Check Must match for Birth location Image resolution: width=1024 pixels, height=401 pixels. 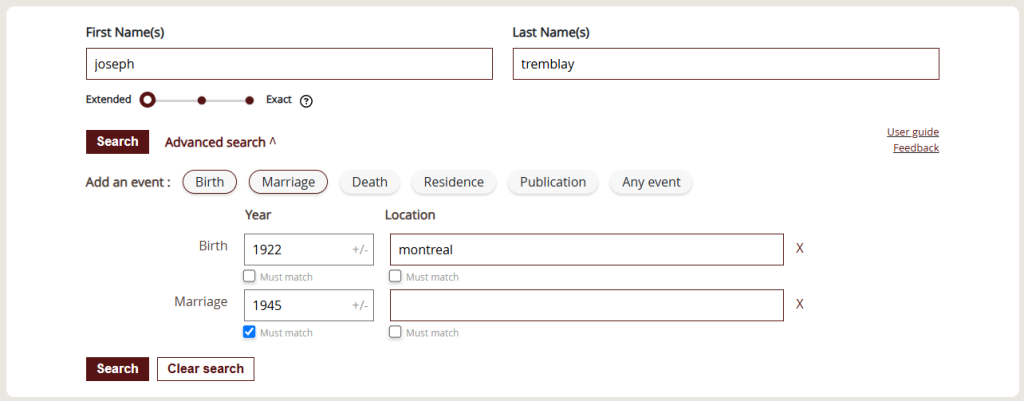[x=395, y=276]
